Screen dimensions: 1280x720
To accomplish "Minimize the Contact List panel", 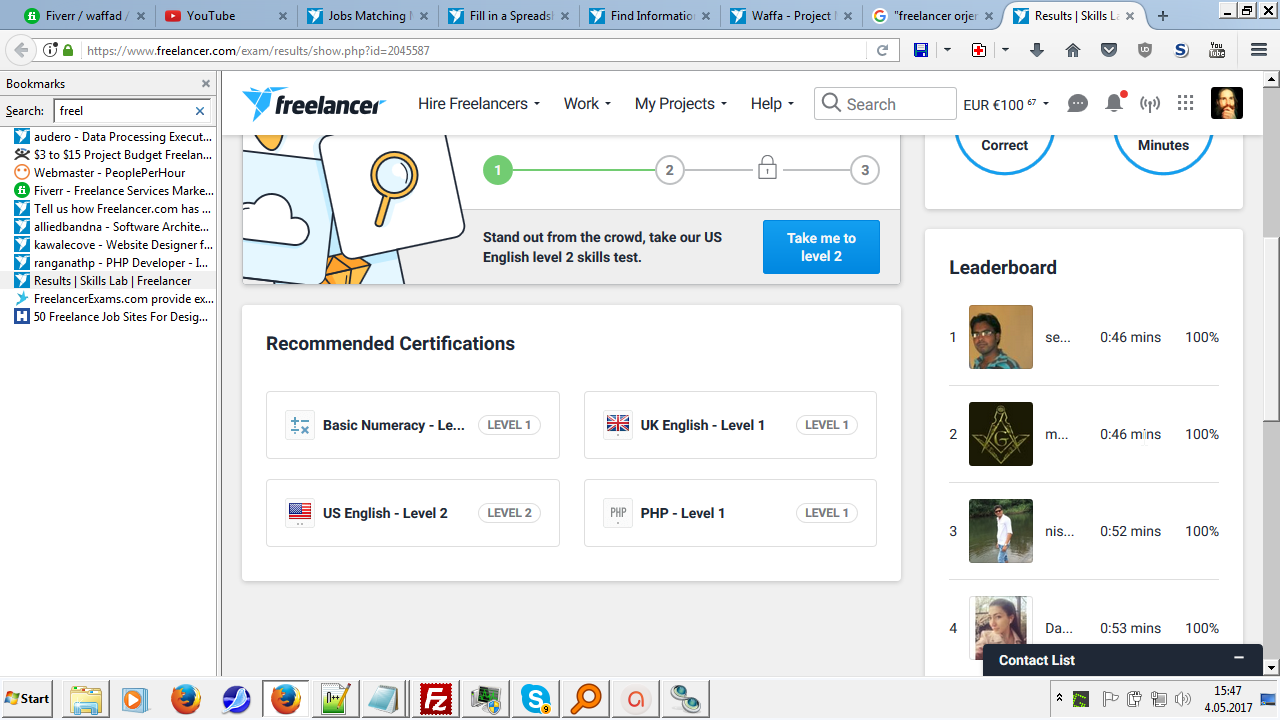I will pos(1239,658).
